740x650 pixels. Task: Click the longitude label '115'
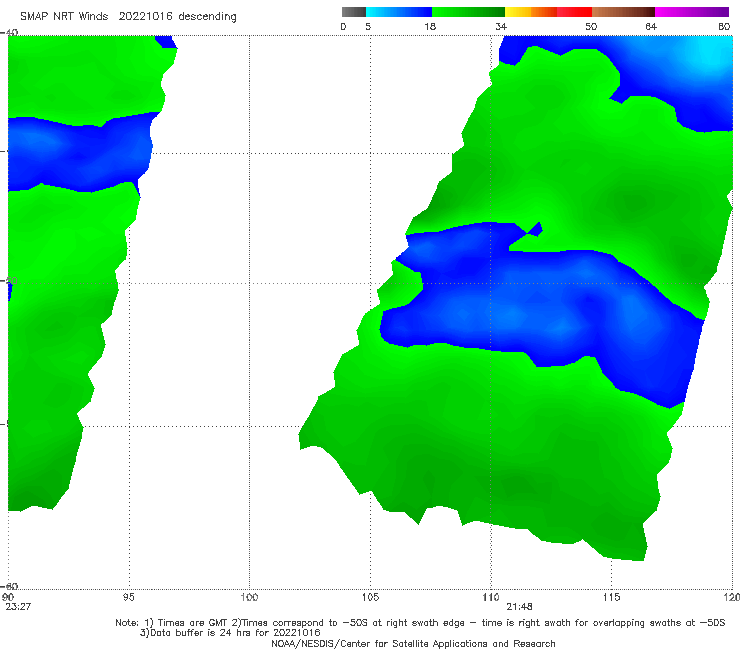click(x=611, y=598)
